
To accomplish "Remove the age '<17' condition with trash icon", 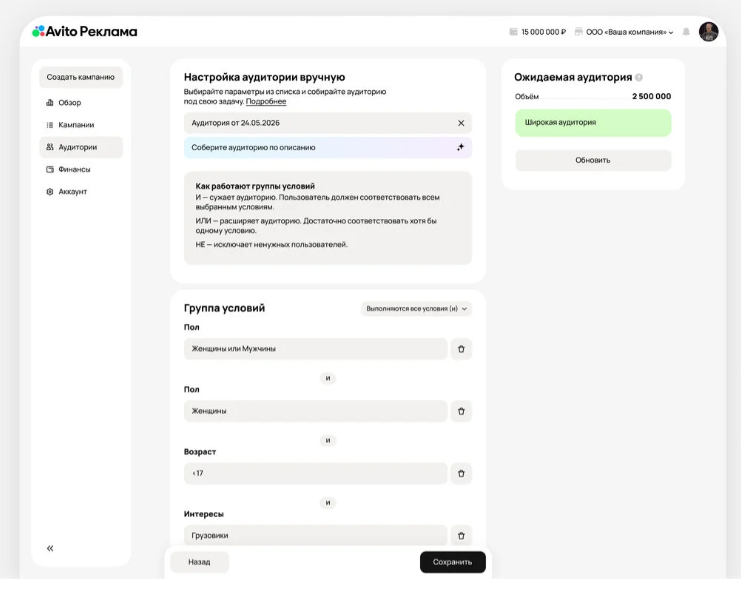I will pyautogui.click(x=461, y=473).
